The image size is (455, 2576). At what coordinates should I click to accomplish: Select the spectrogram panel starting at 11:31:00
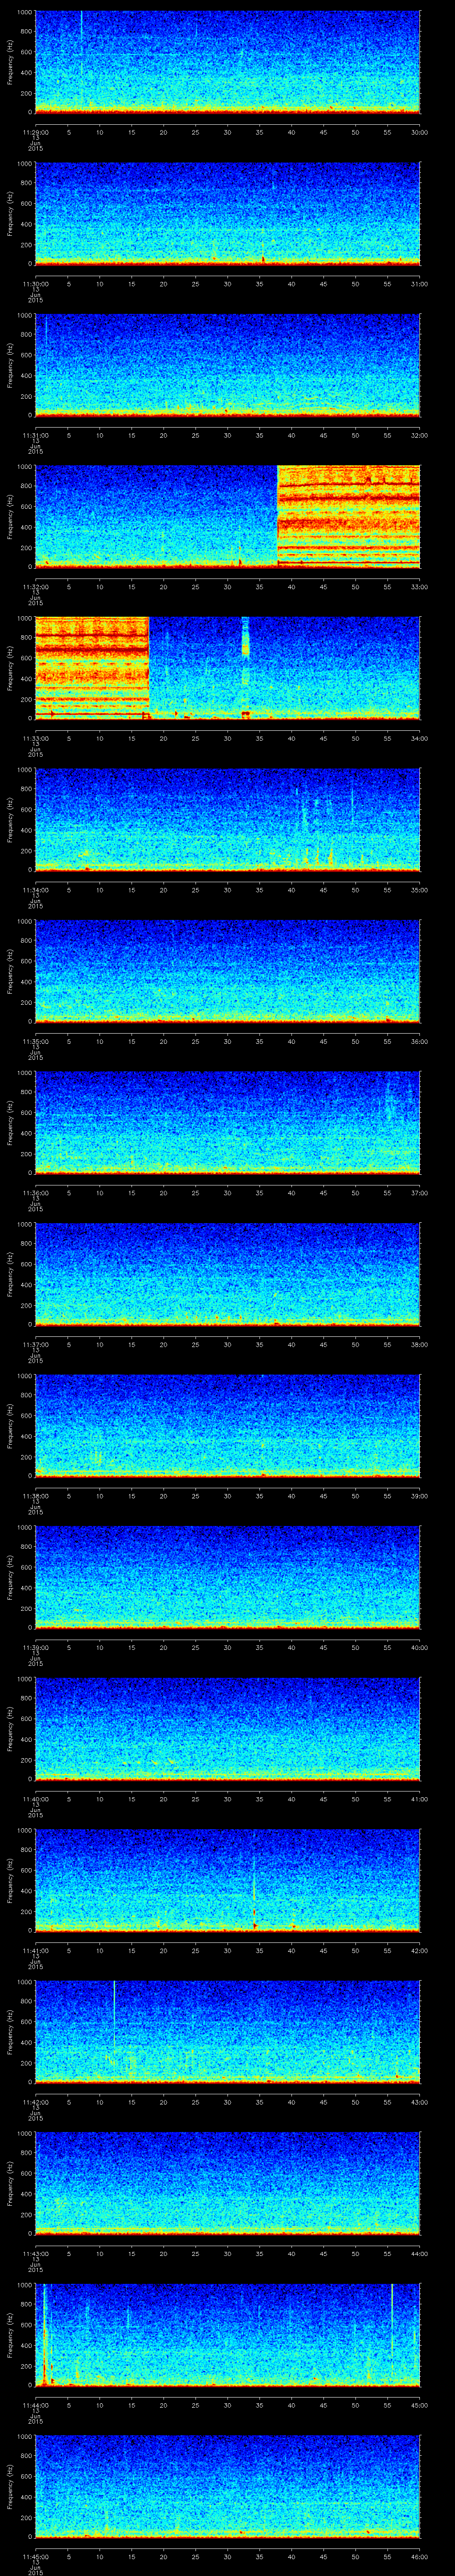click(227, 365)
